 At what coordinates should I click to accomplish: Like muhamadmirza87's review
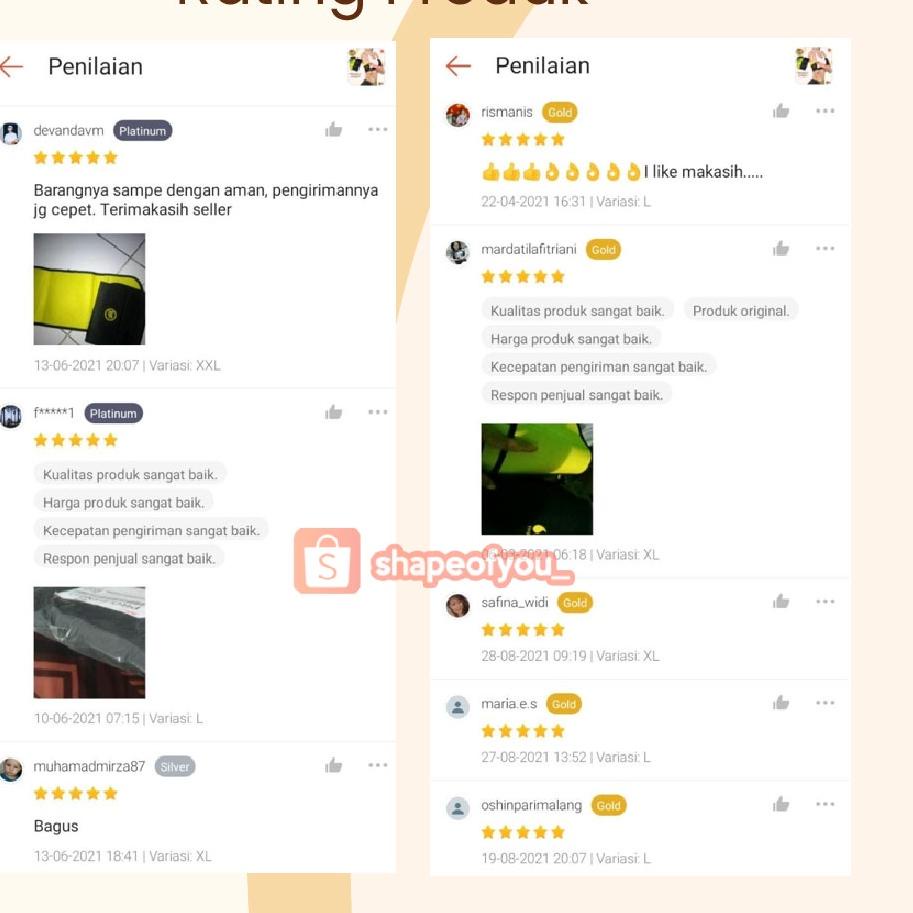(334, 765)
